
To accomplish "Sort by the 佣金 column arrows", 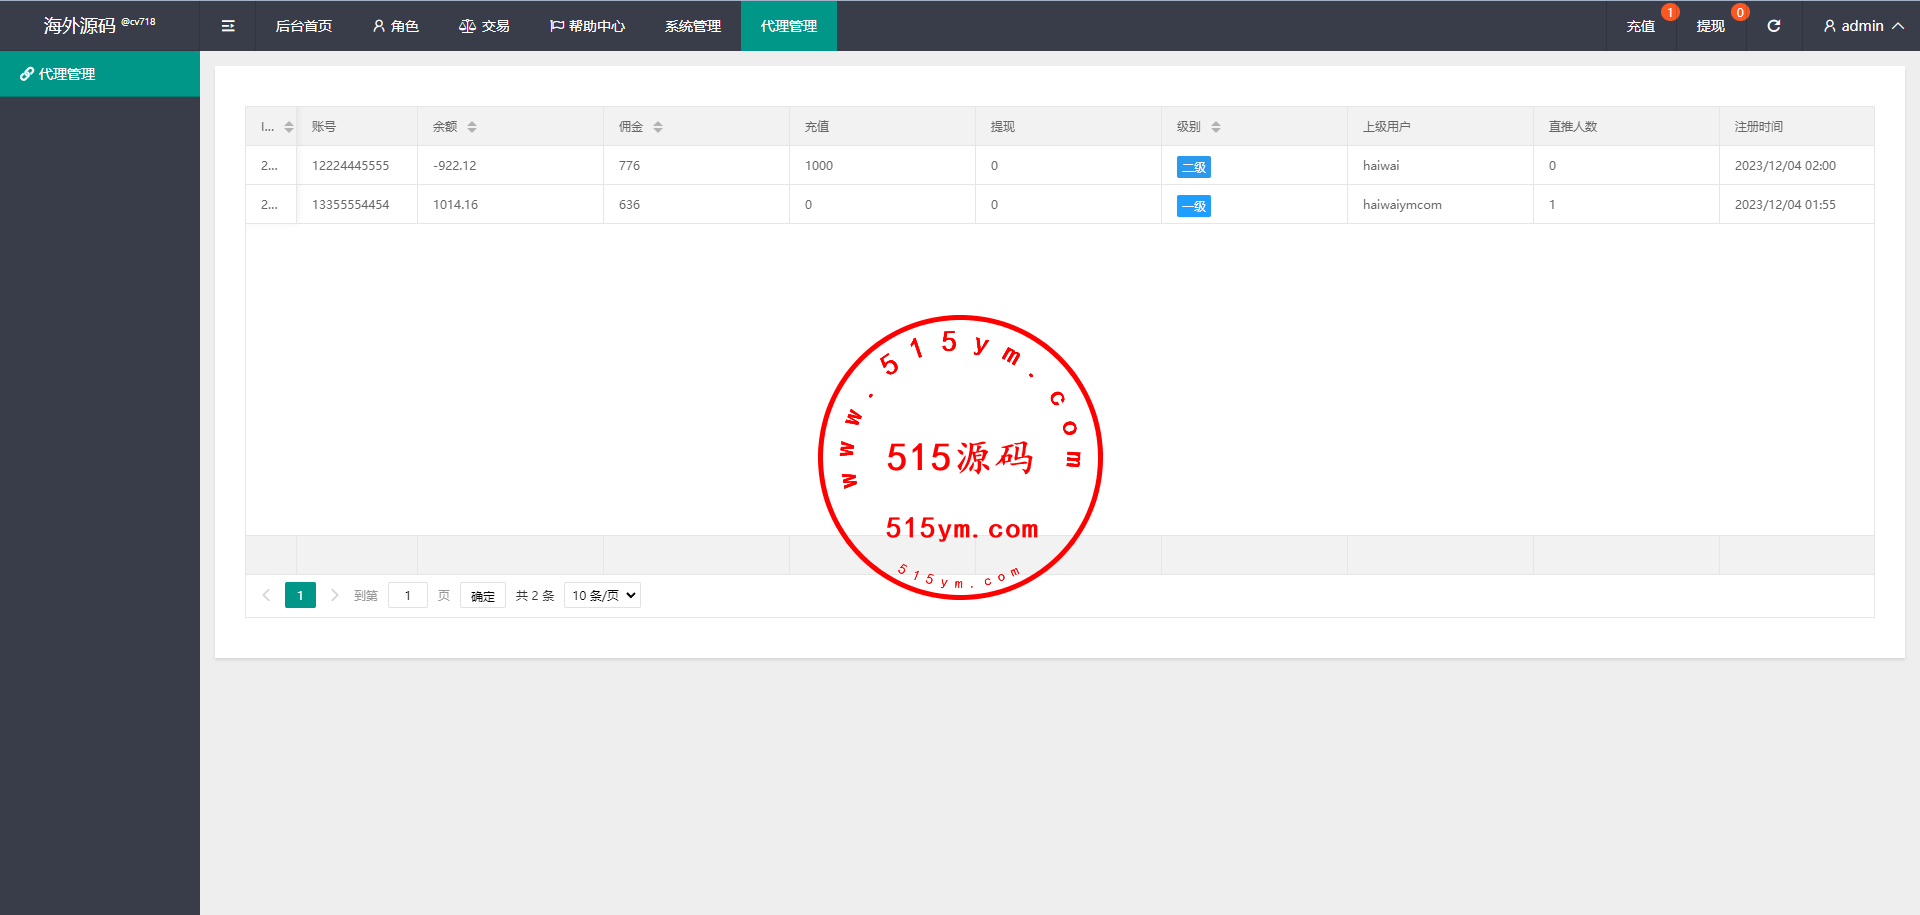I will [658, 127].
